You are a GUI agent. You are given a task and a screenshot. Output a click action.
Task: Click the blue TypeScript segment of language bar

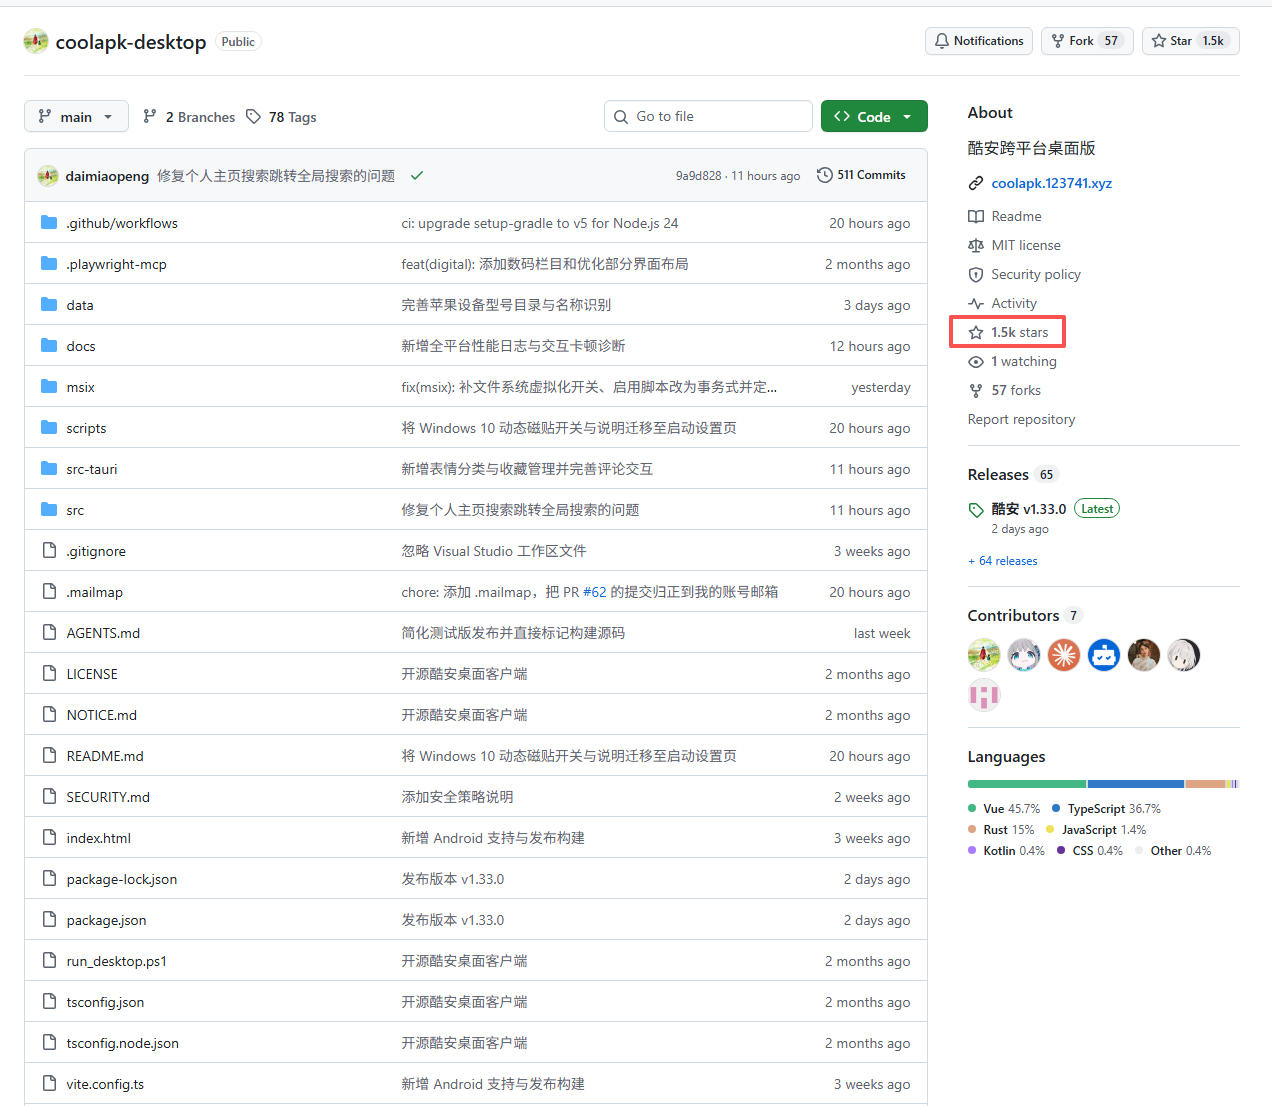(x=1136, y=784)
